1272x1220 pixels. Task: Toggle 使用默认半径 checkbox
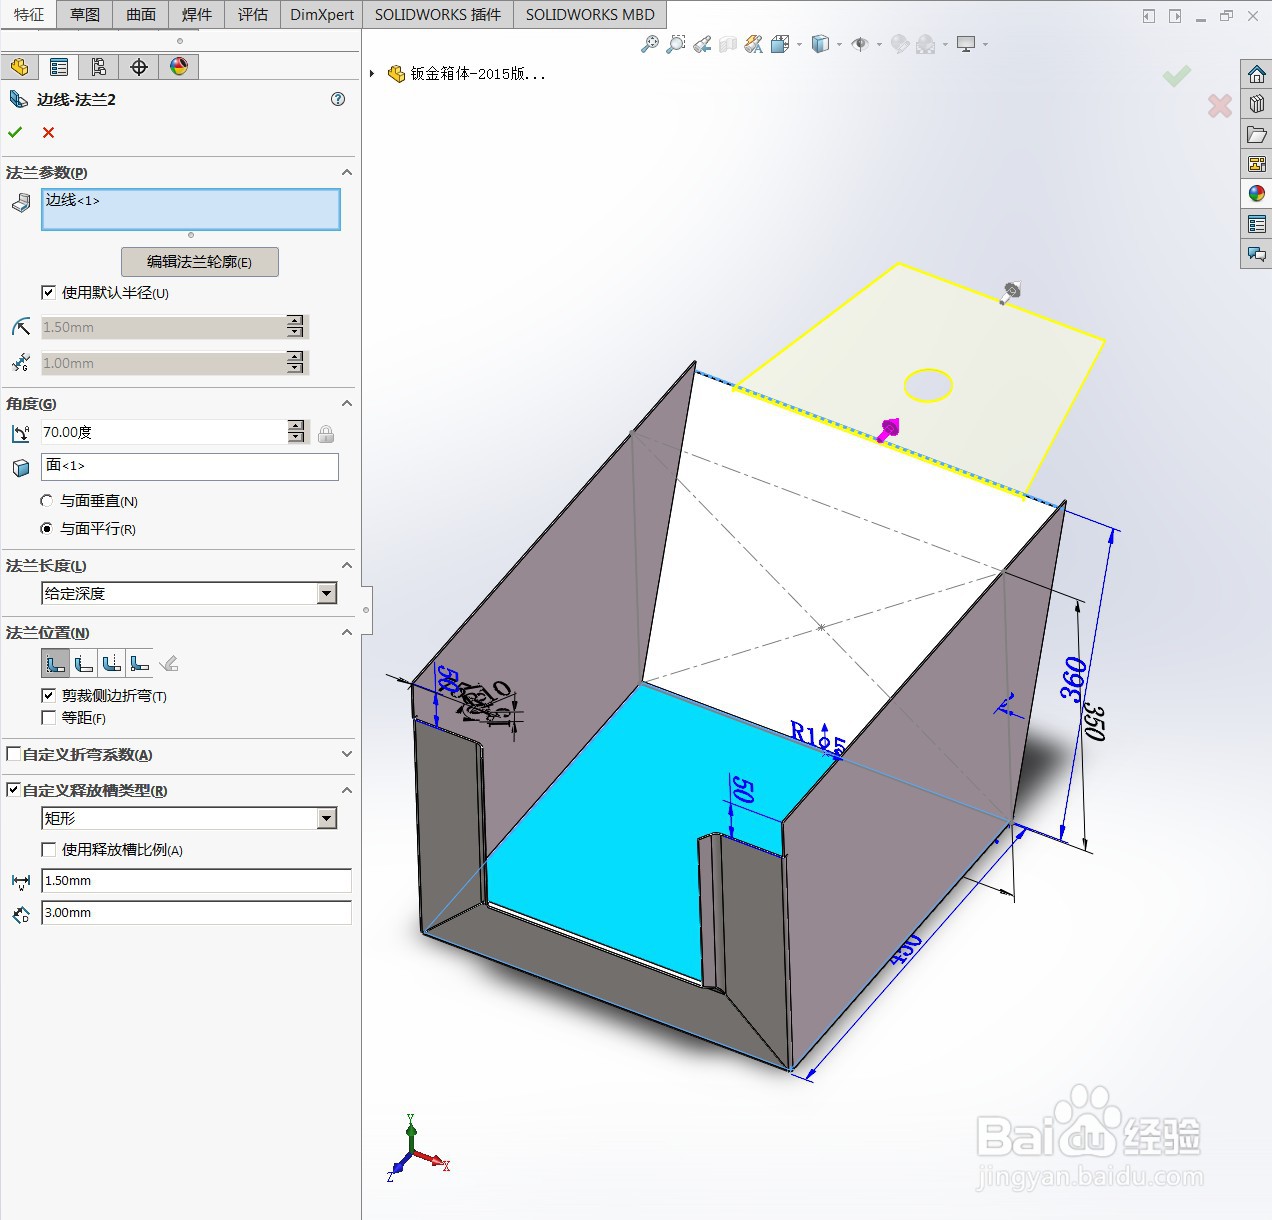(48, 293)
